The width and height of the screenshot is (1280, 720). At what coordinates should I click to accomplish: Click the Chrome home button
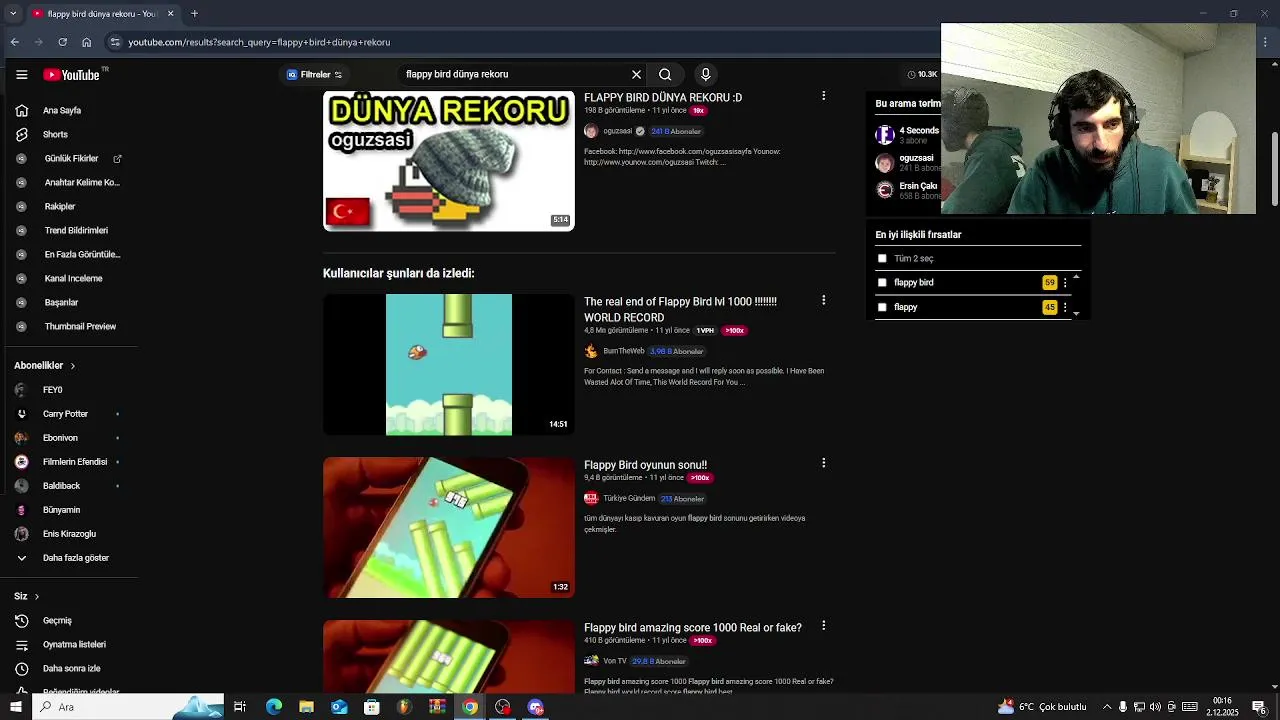click(x=86, y=42)
